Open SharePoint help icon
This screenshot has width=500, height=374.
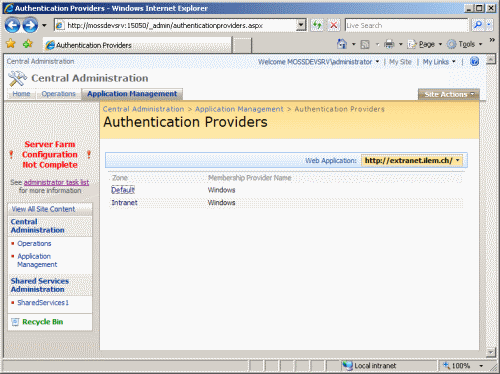pyautogui.click(x=475, y=62)
